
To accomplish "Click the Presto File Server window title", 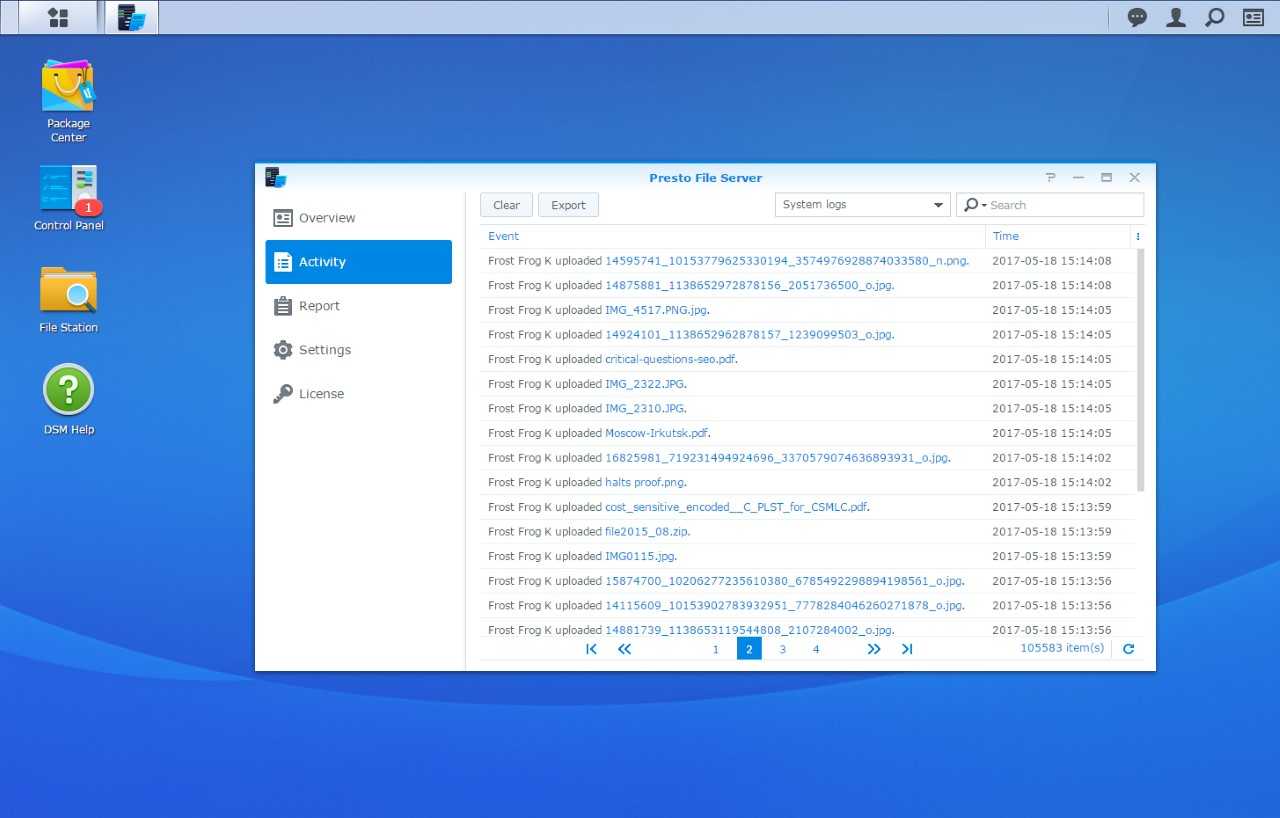I will coord(705,178).
